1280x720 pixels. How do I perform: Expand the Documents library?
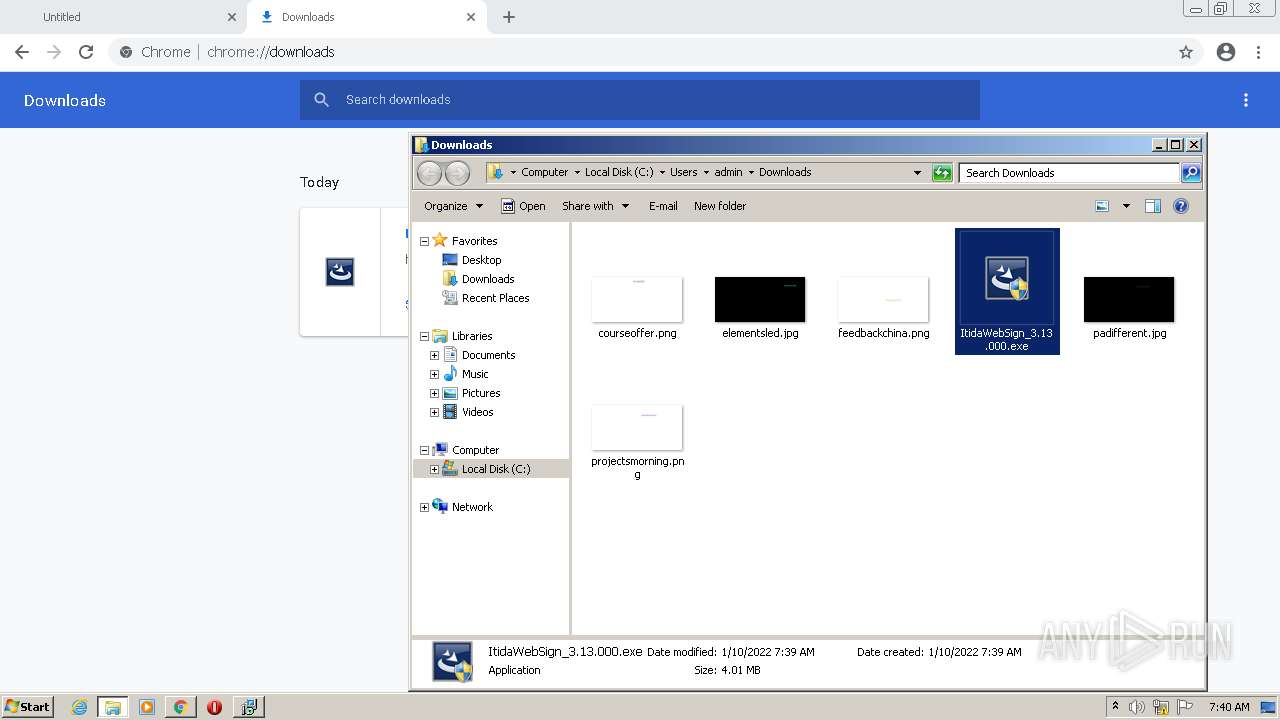pyautogui.click(x=434, y=355)
